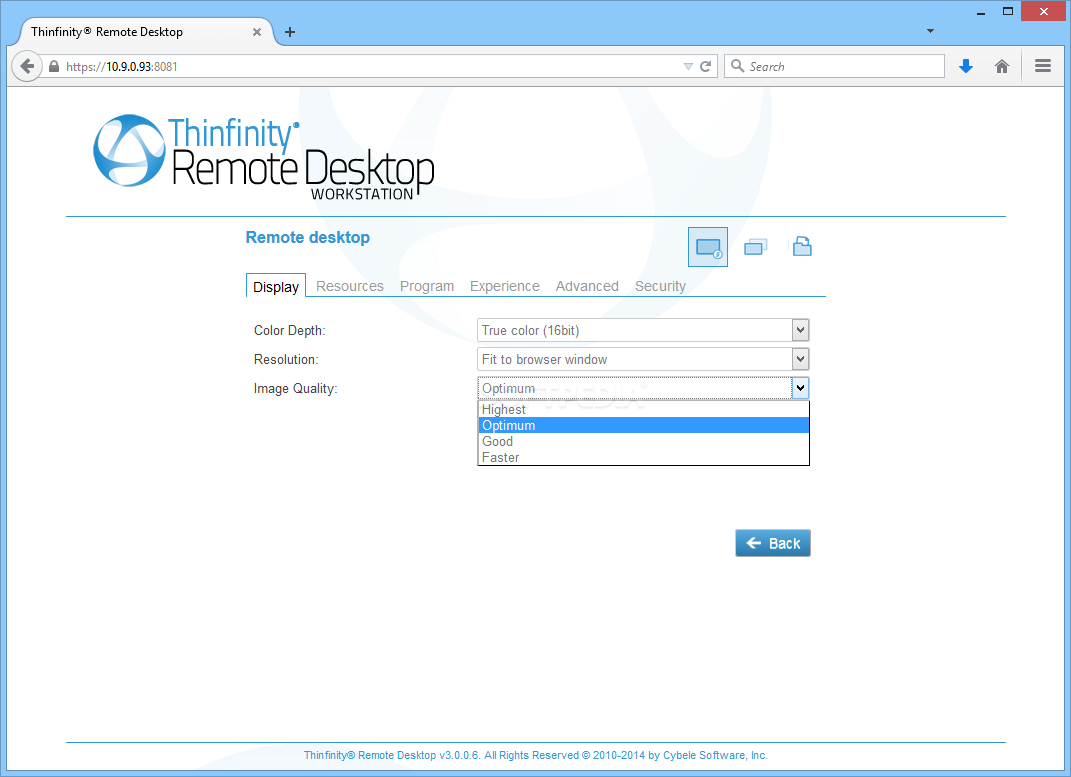Switch to the Advanced tab

587,286
